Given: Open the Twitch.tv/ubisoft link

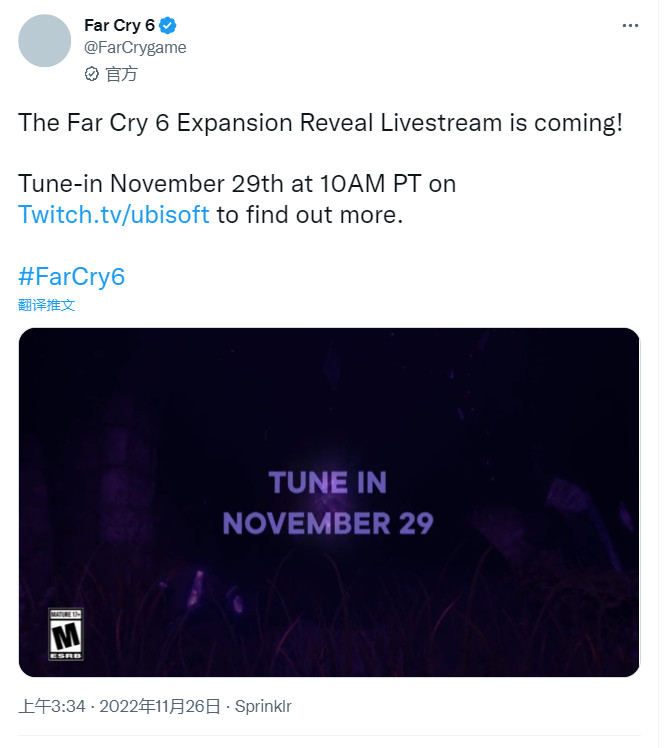Looking at the screenshot, I should tap(114, 215).
